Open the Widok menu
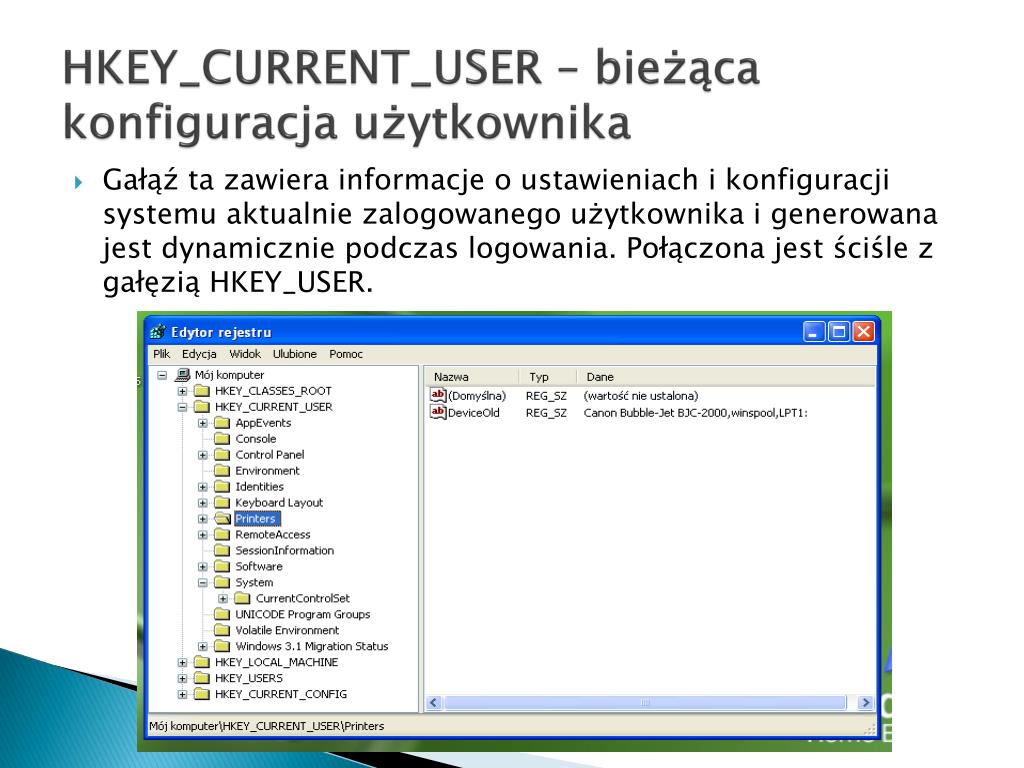Image resolution: width=1024 pixels, height=768 pixels. 245,354
